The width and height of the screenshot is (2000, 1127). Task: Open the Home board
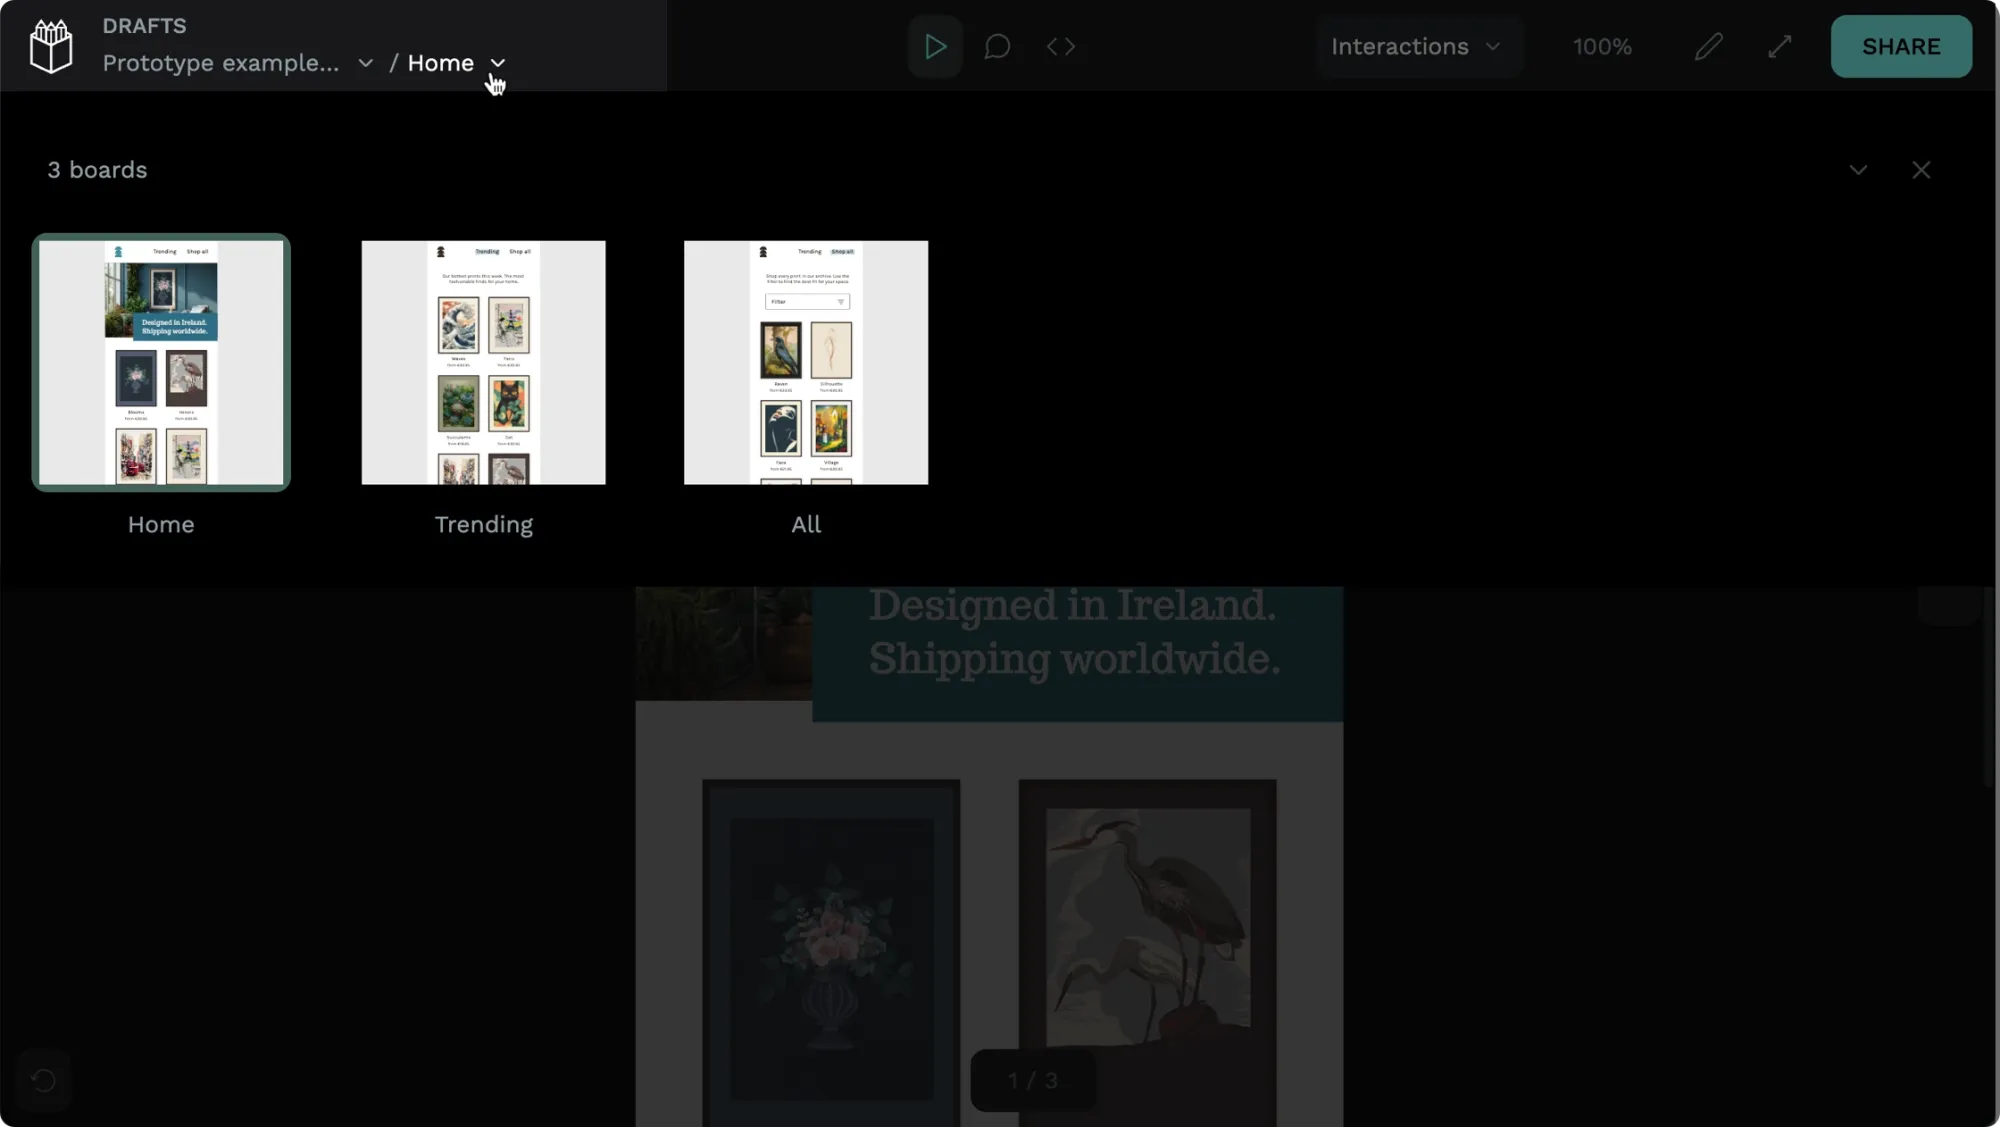(x=161, y=361)
